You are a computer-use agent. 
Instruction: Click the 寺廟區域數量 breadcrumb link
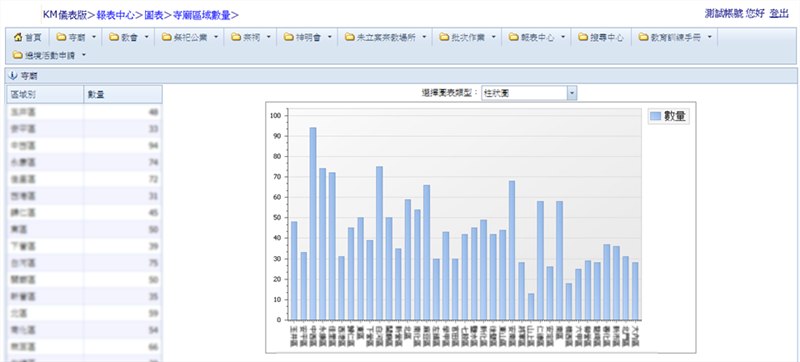(x=202, y=15)
